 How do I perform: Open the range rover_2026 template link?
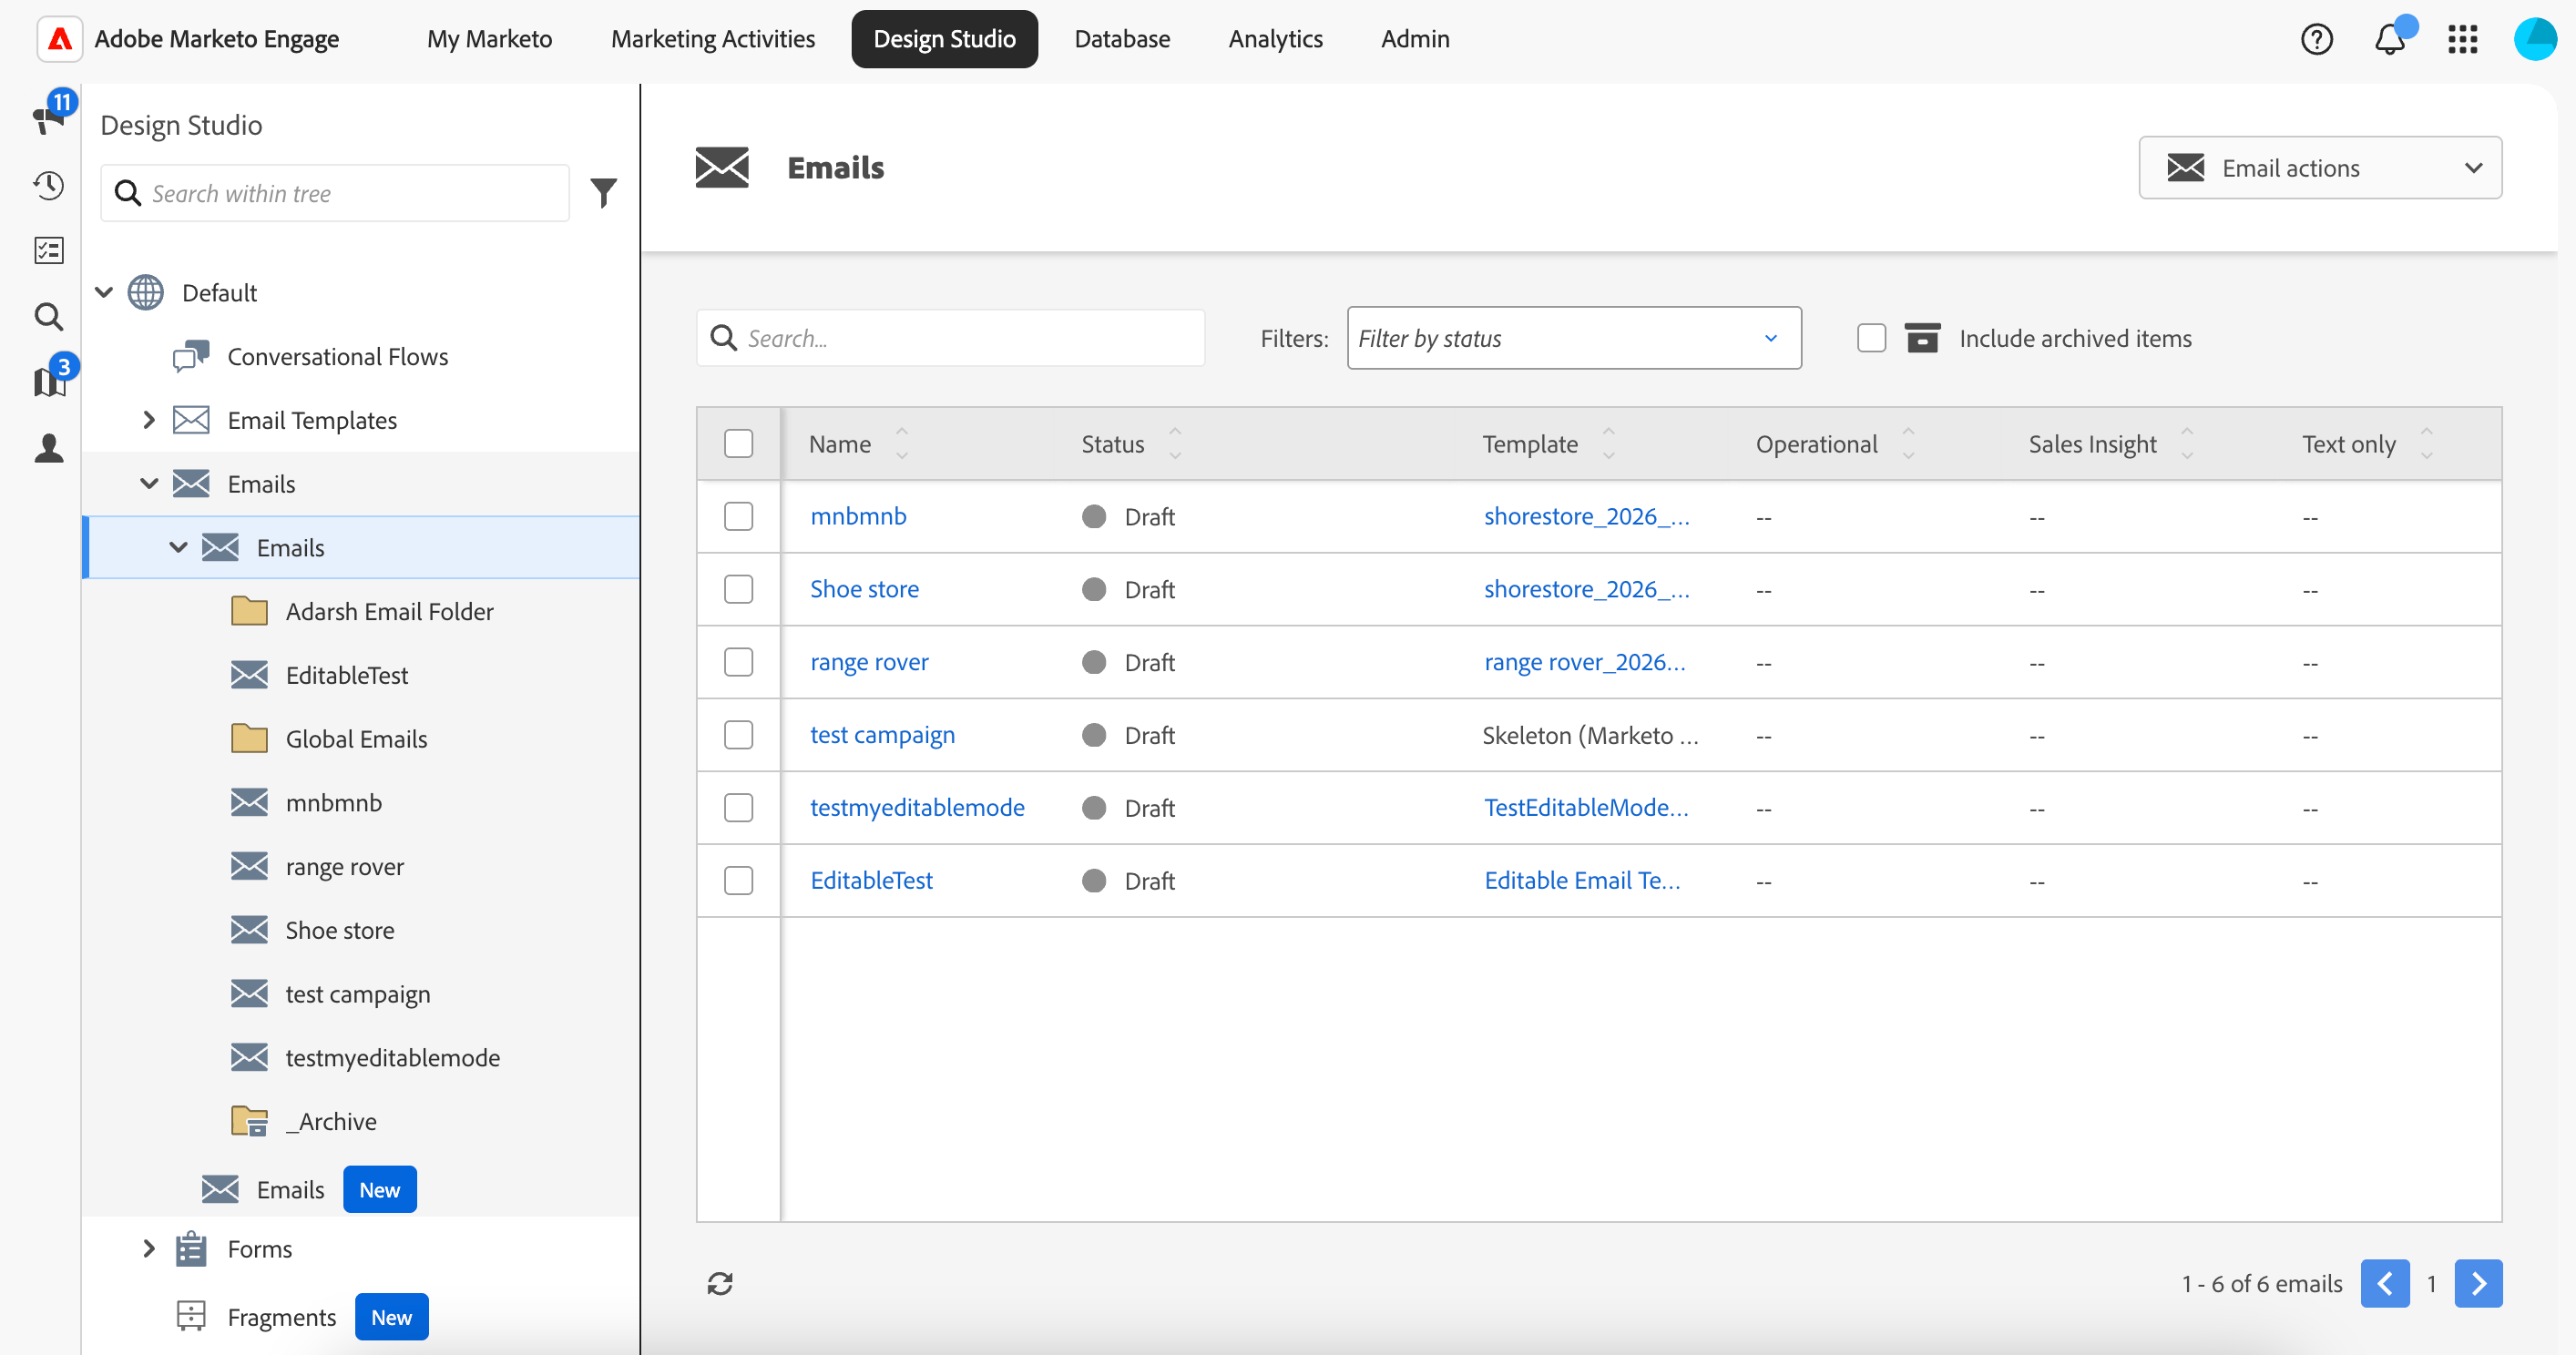click(x=1584, y=662)
